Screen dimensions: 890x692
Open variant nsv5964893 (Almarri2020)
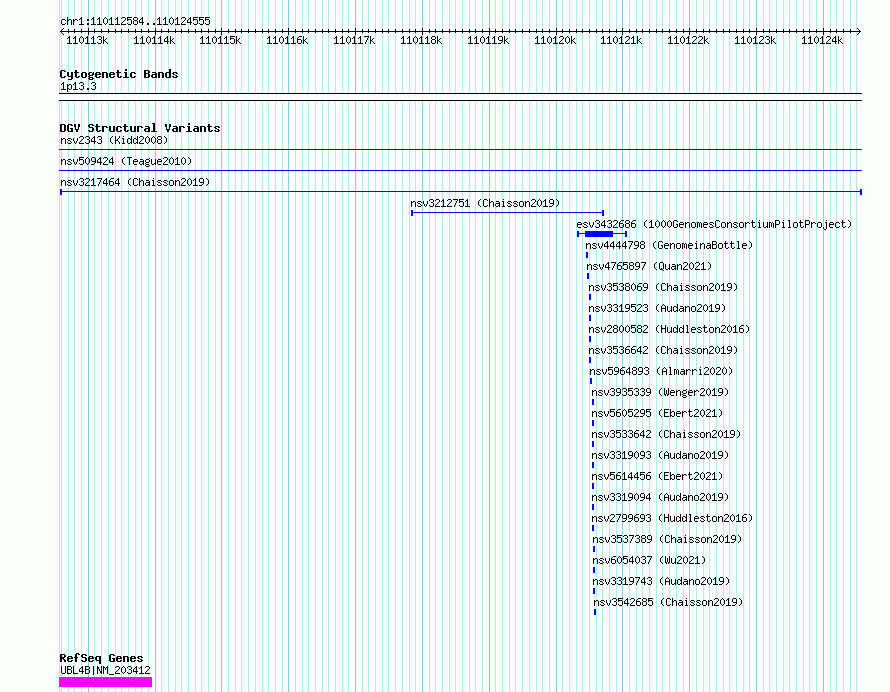tap(661, 371)
